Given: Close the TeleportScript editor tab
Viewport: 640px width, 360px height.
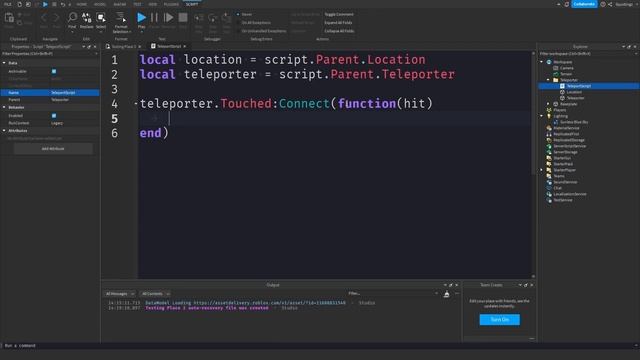Looking at the screenshot, I should pos(184,47).
